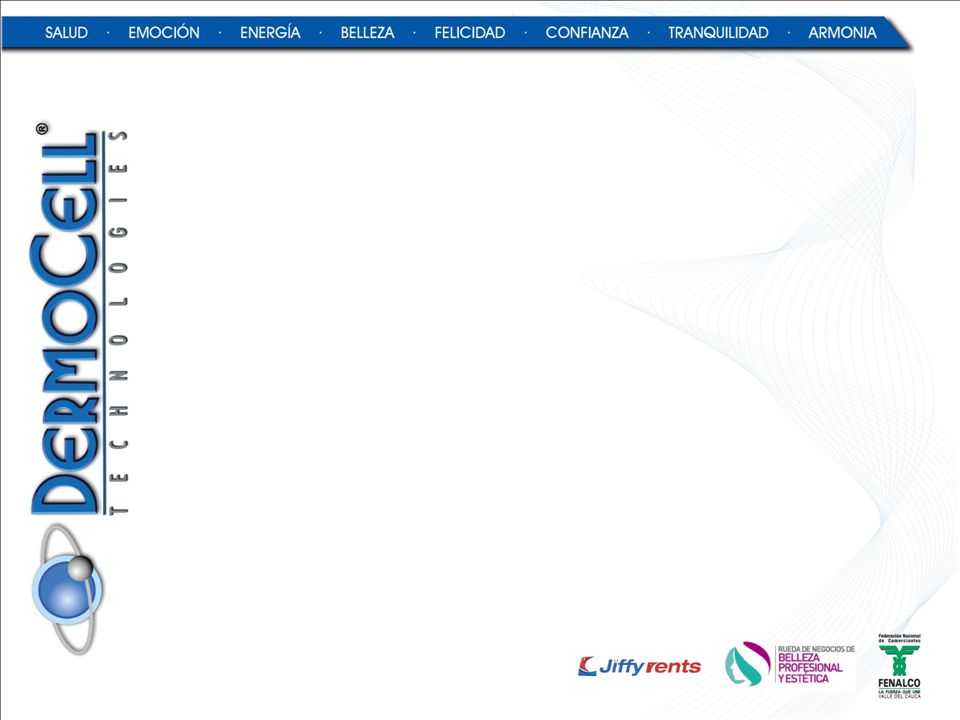
Task: Click the registered trademark symbol by DermoCell
Action: coord(42,129)
